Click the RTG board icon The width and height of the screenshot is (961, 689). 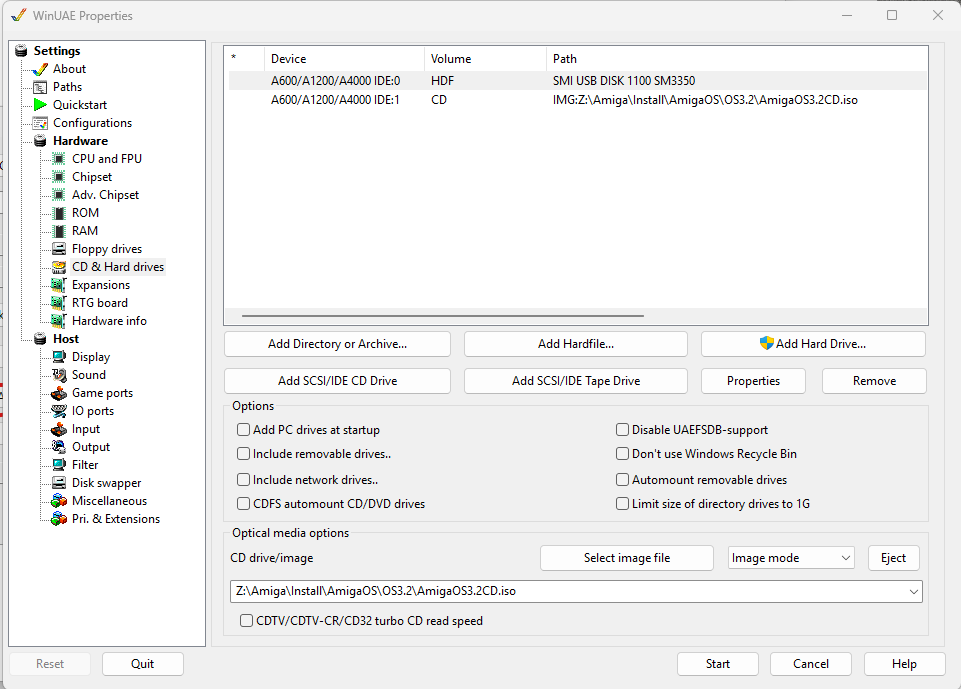point(59,303)
